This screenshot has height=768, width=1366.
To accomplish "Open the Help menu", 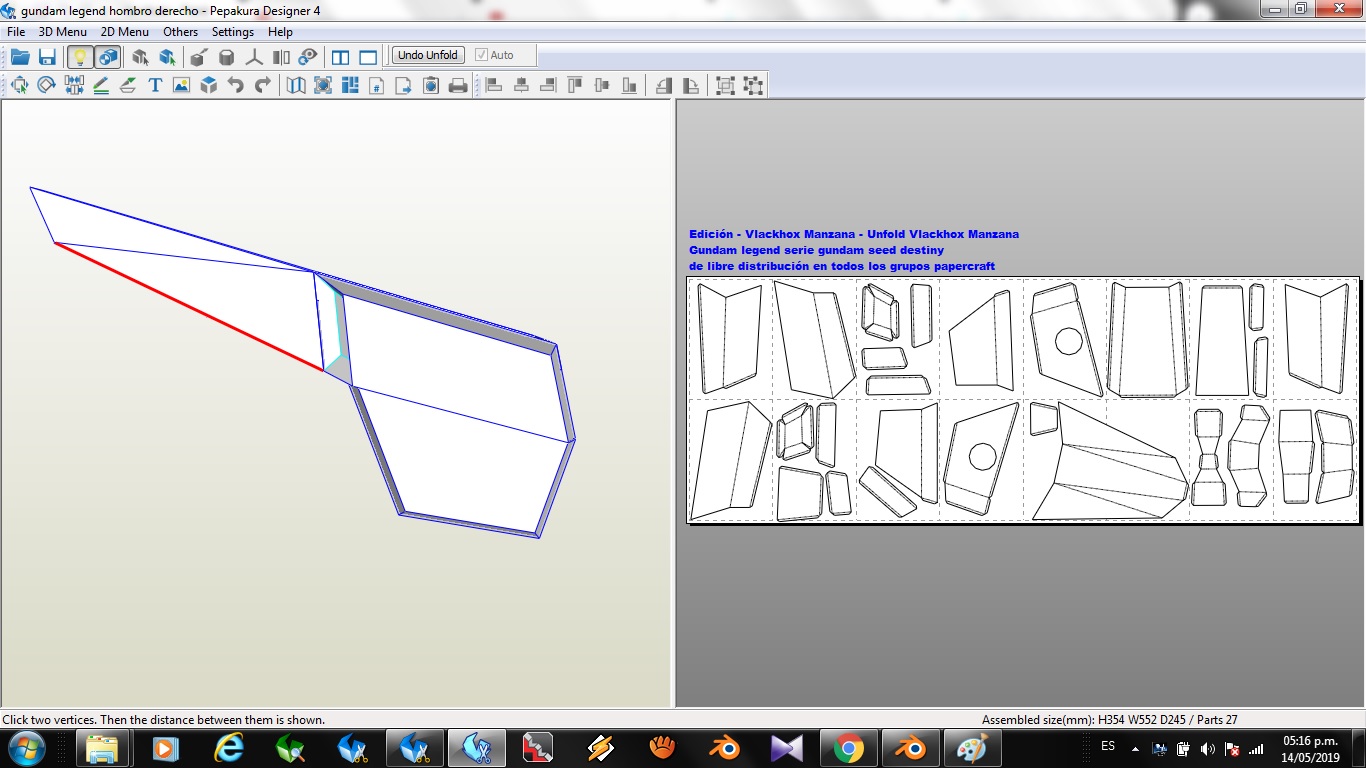I will click(x=280, y=32).
